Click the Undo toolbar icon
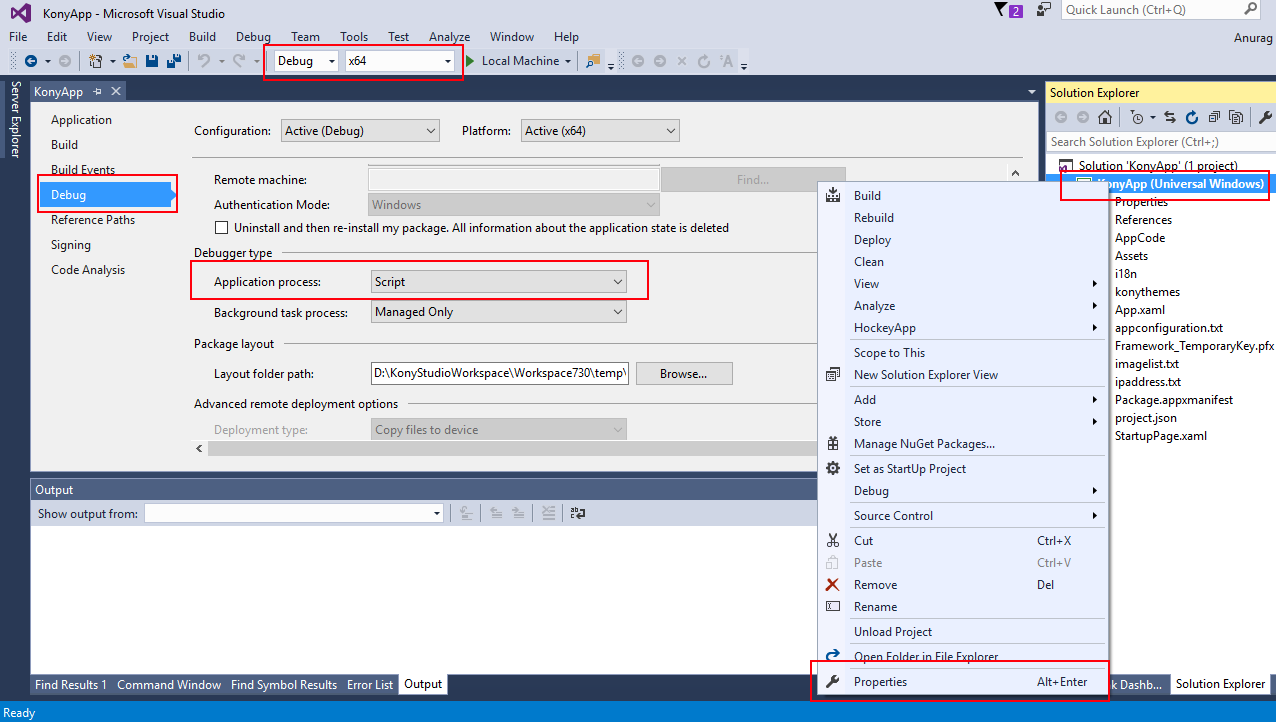The image size is (1276, 722). coord(203,61)
